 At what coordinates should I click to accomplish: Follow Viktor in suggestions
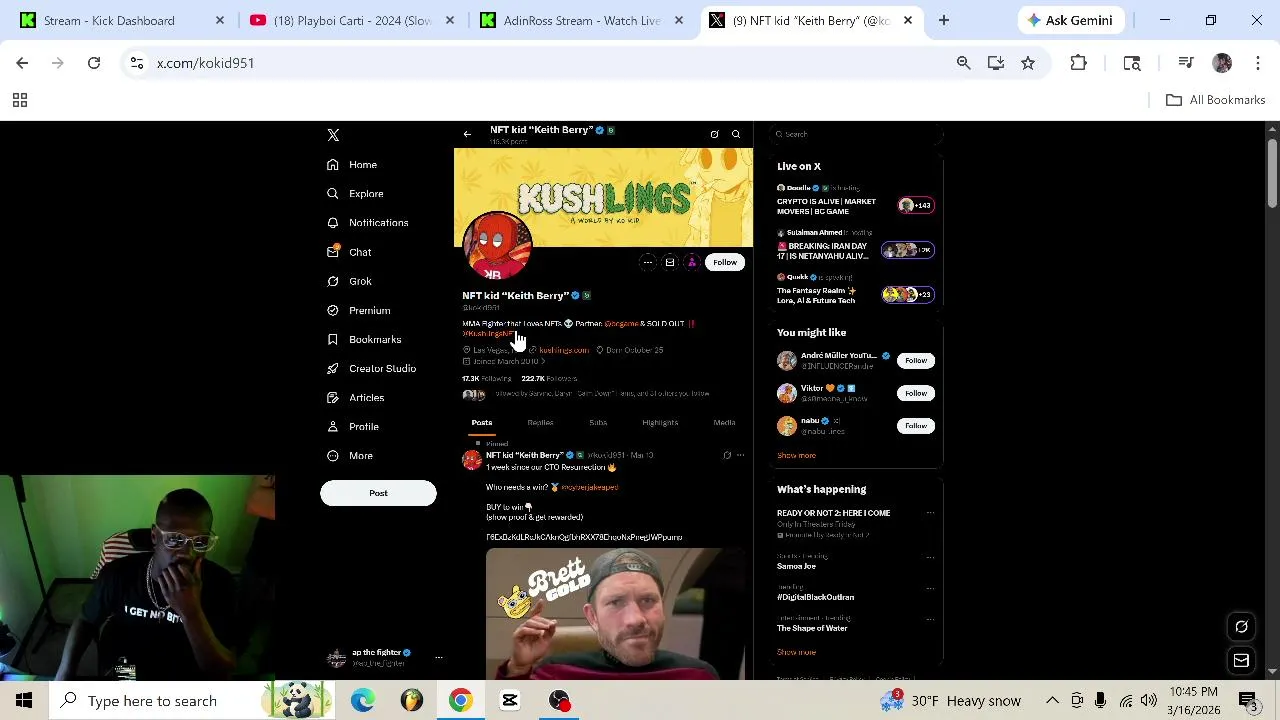[916, 393]
